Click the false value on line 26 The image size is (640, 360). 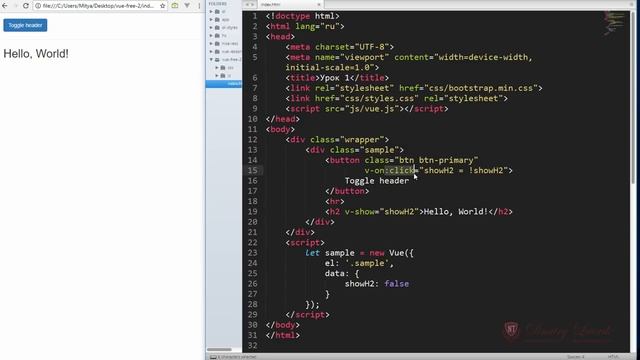(396, 284)
